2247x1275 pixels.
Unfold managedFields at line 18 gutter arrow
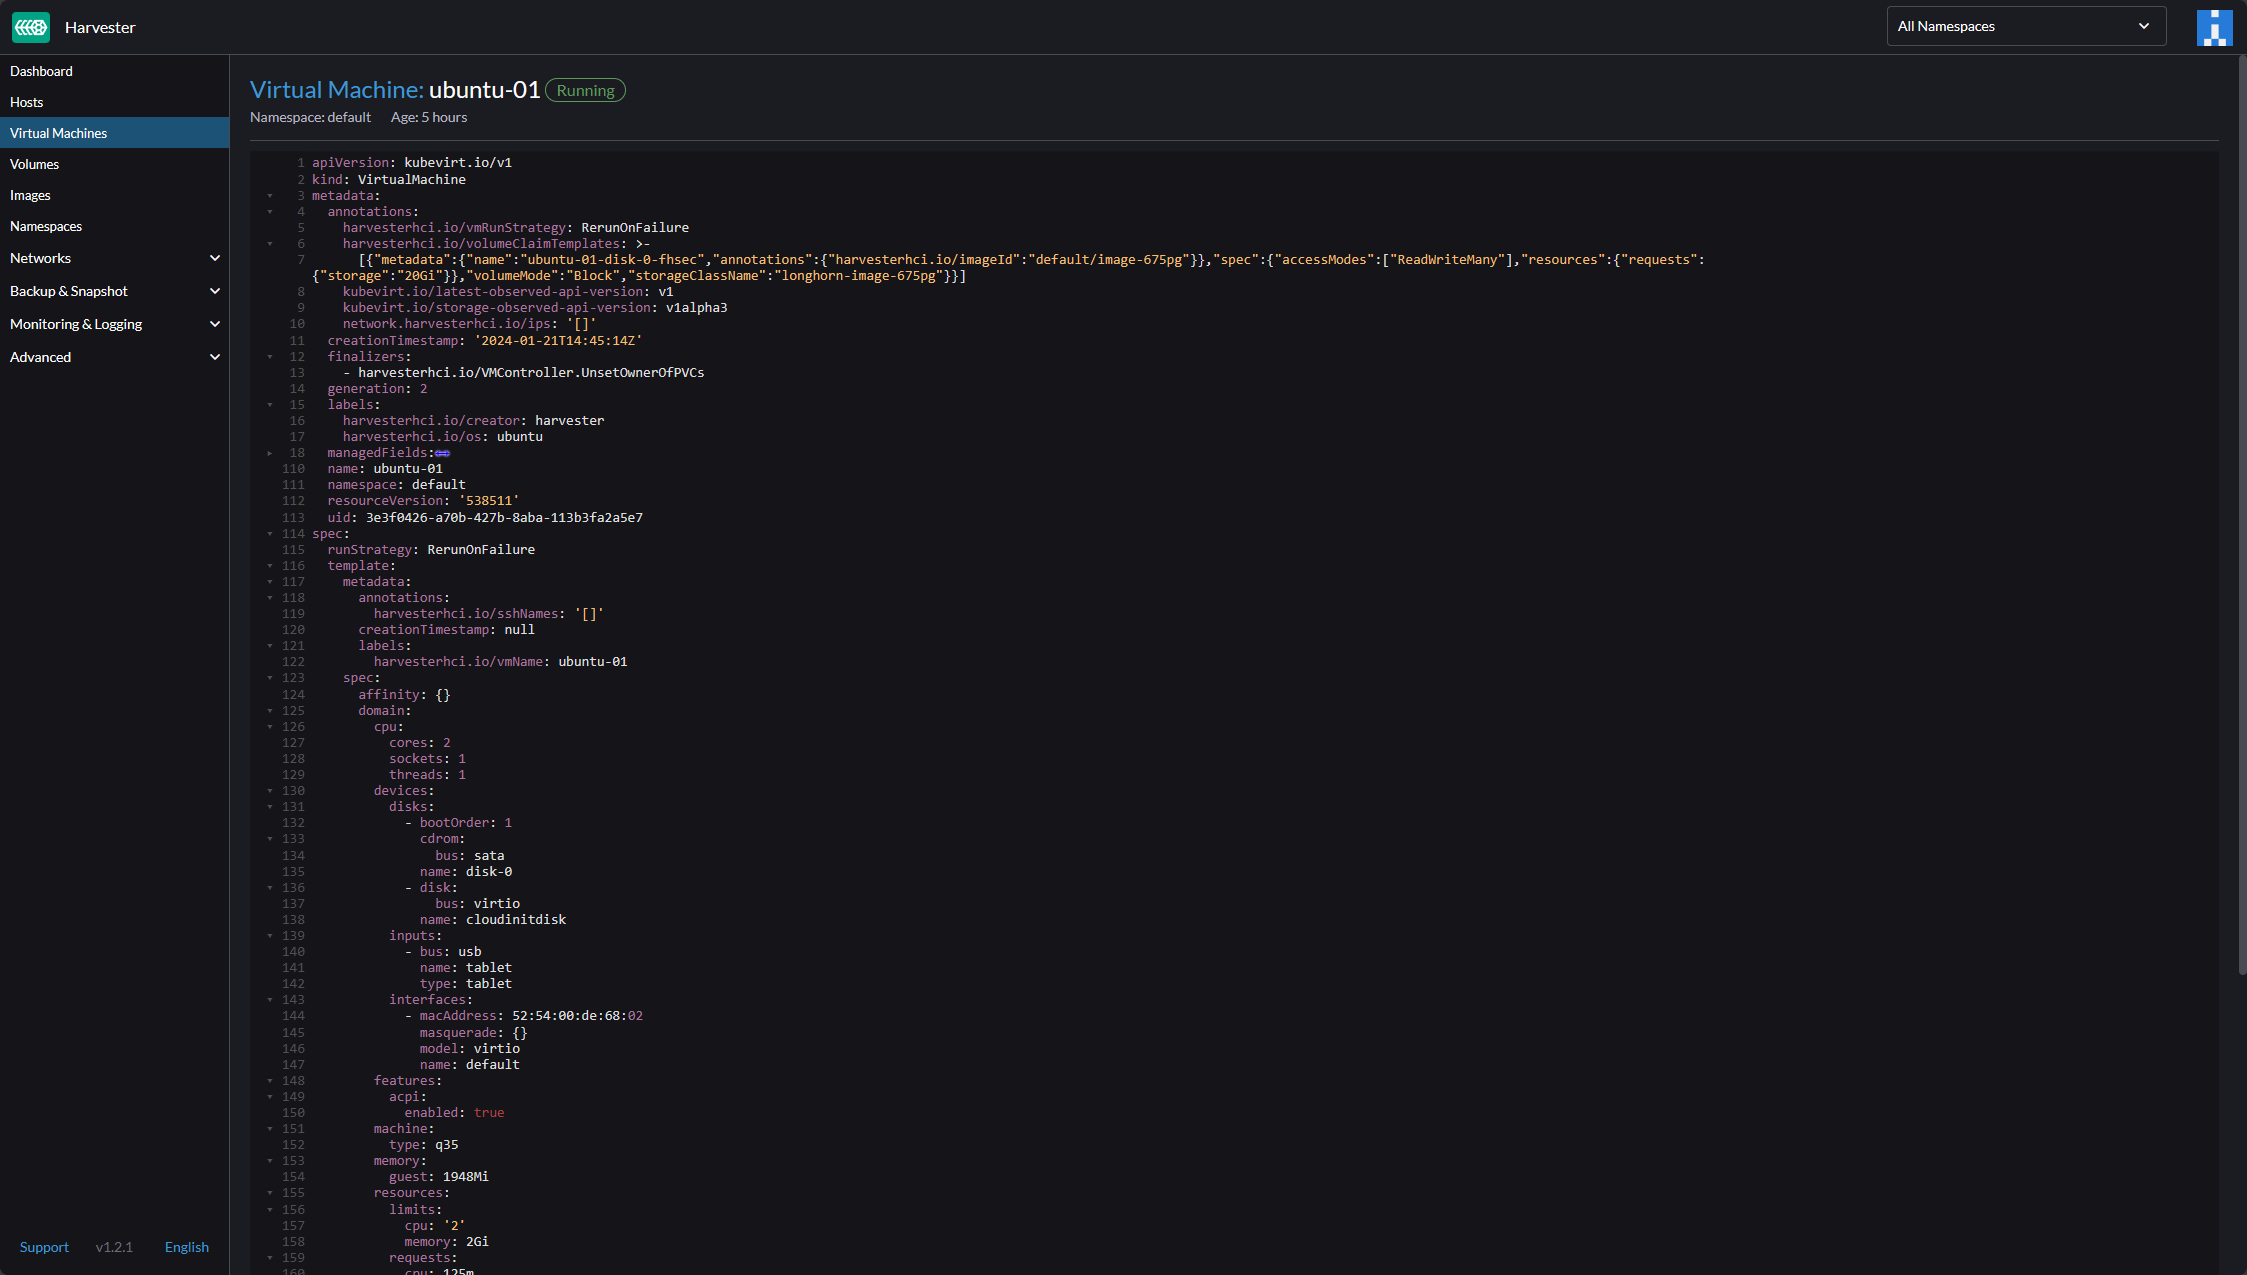270,453
